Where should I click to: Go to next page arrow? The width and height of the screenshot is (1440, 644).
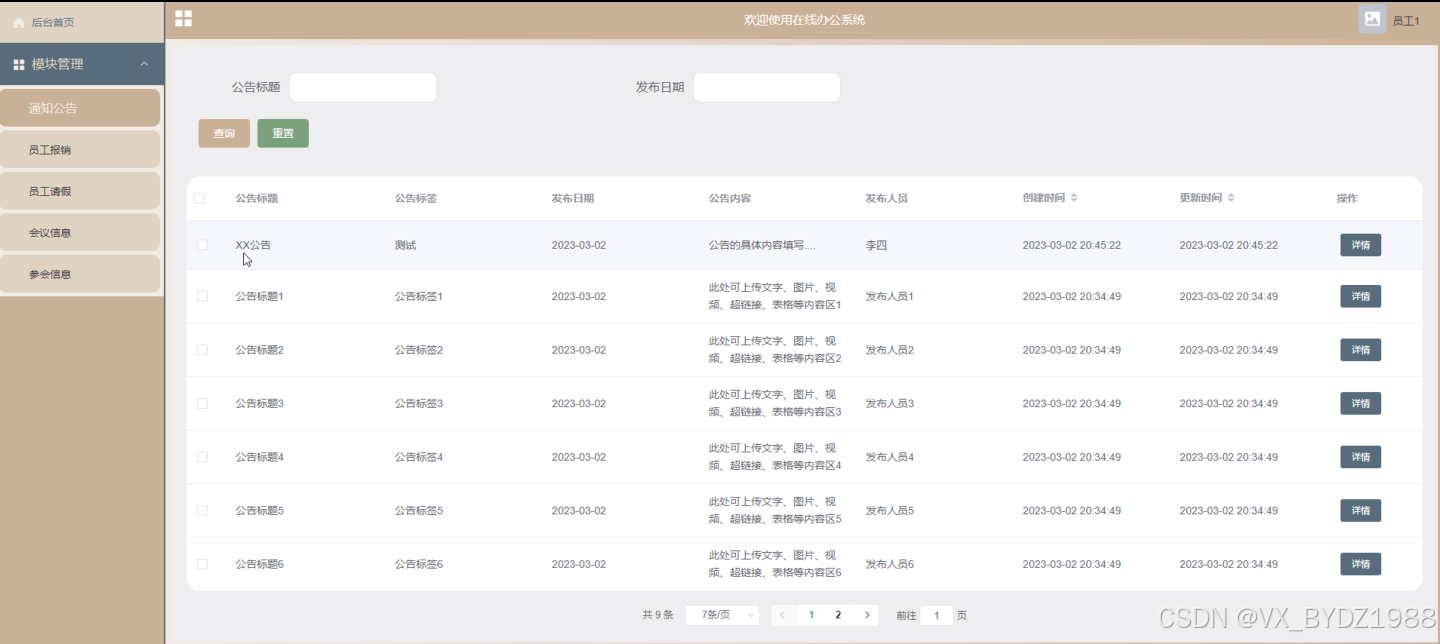click(x=867, y=615)
